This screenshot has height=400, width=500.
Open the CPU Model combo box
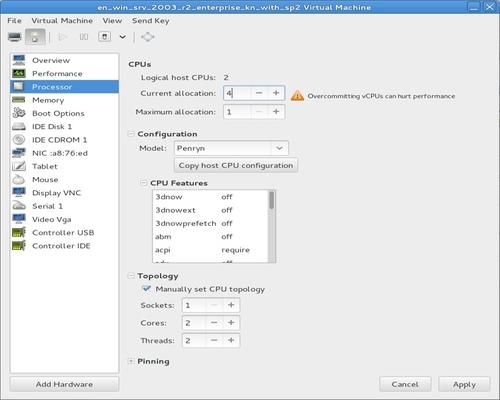tap(231, 148)
